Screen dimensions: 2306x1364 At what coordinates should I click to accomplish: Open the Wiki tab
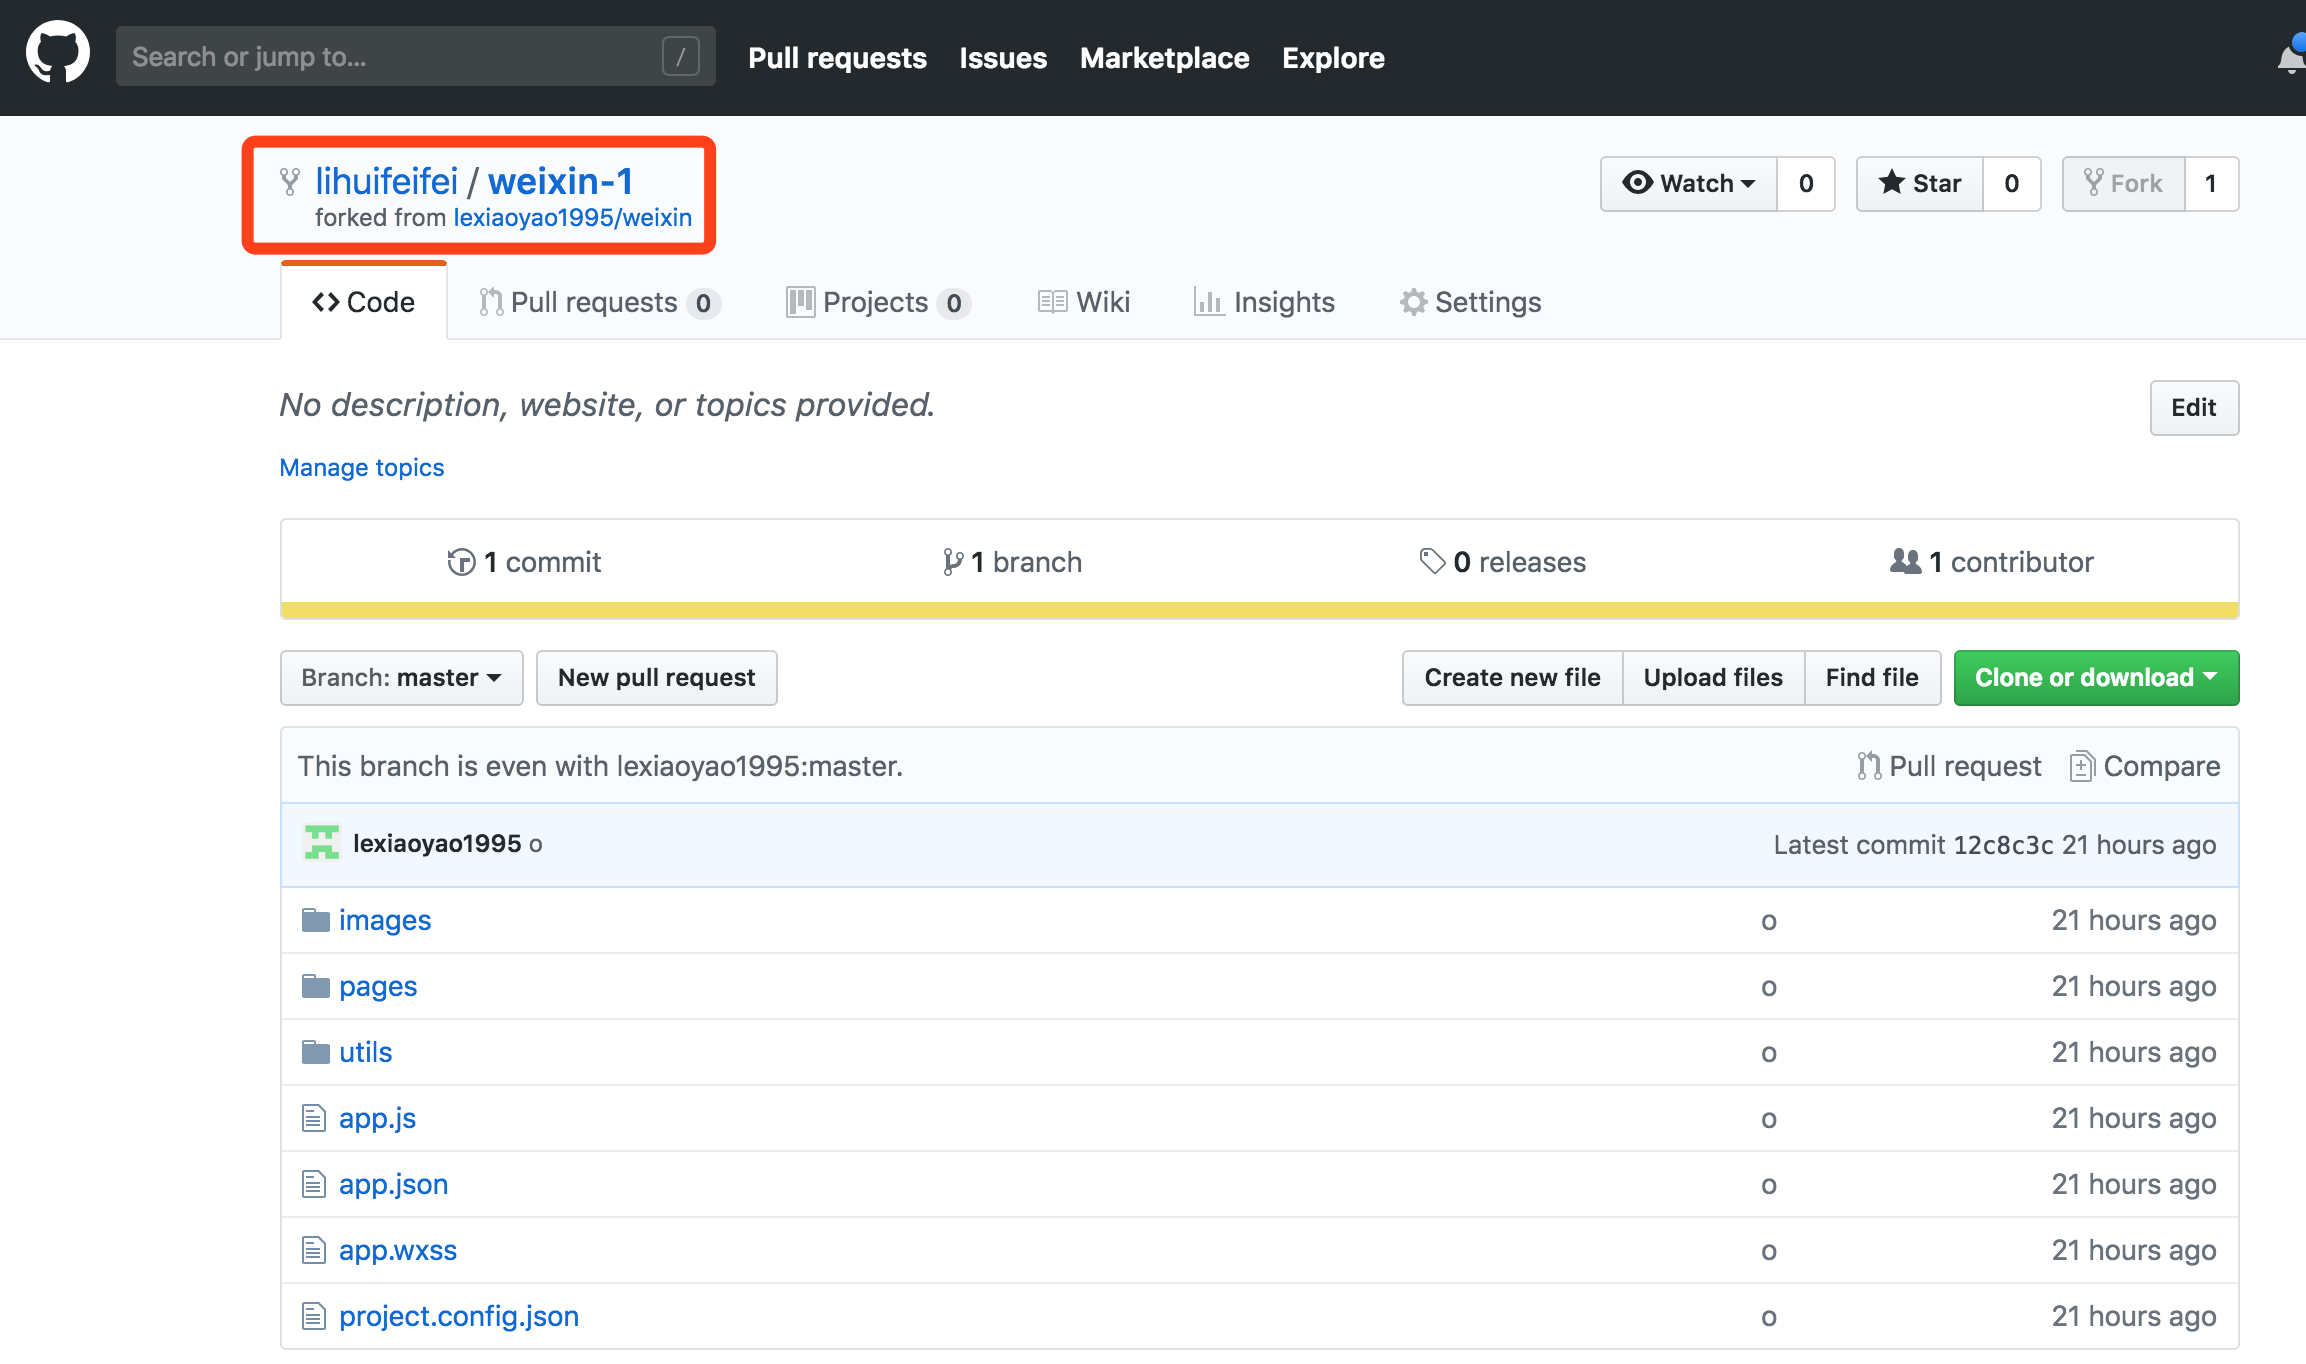click(1084, 302)
